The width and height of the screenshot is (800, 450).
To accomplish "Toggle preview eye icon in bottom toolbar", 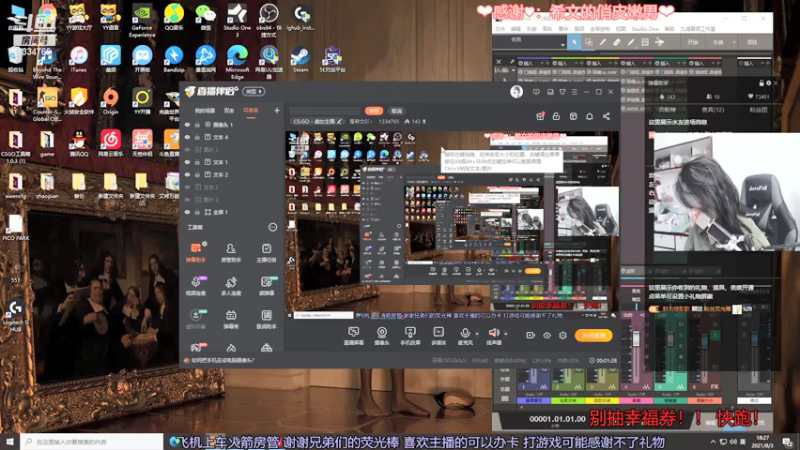I will [546, 335].
